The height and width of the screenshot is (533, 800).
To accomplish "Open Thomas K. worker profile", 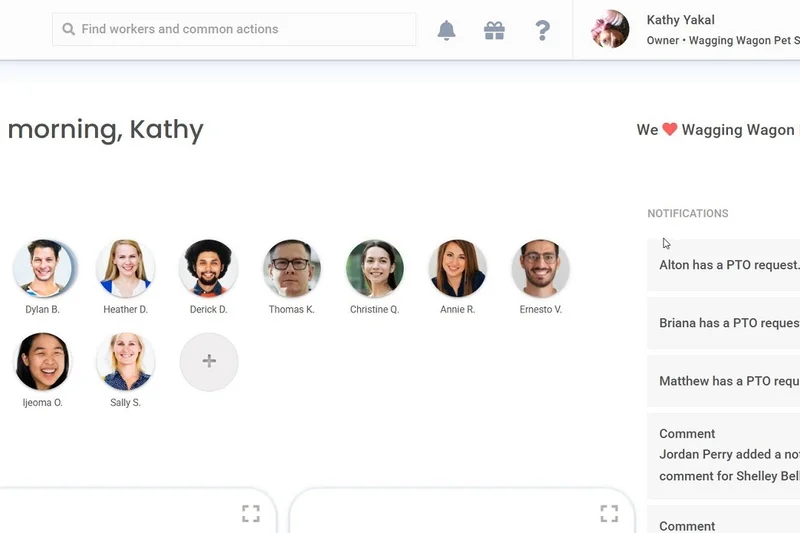I will tap(292, 269).
